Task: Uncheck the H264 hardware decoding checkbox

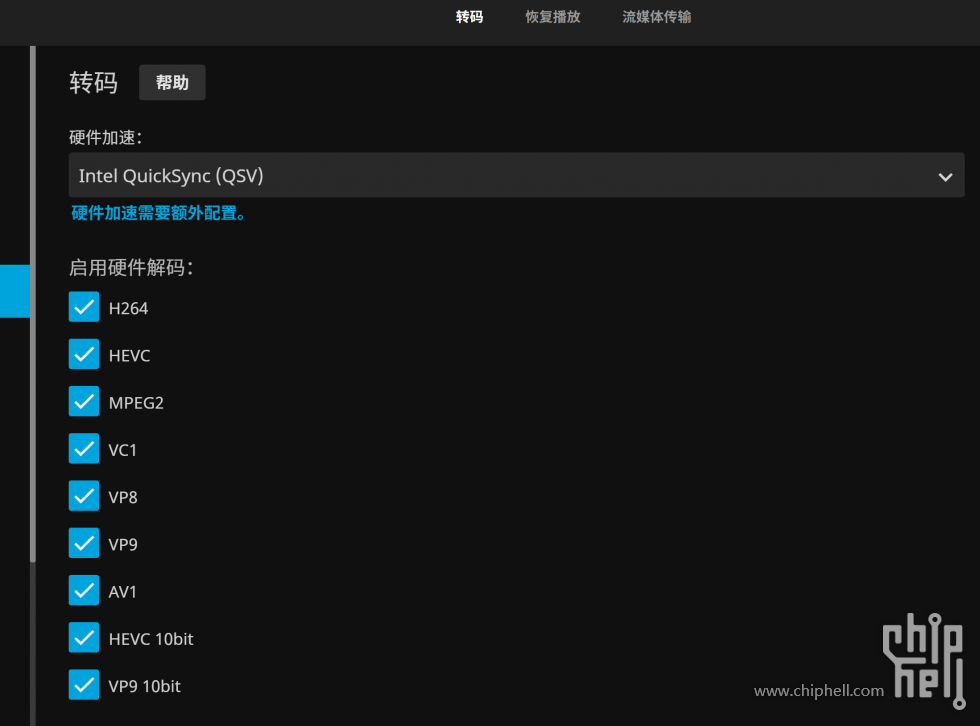Action: tap(84, 307)
